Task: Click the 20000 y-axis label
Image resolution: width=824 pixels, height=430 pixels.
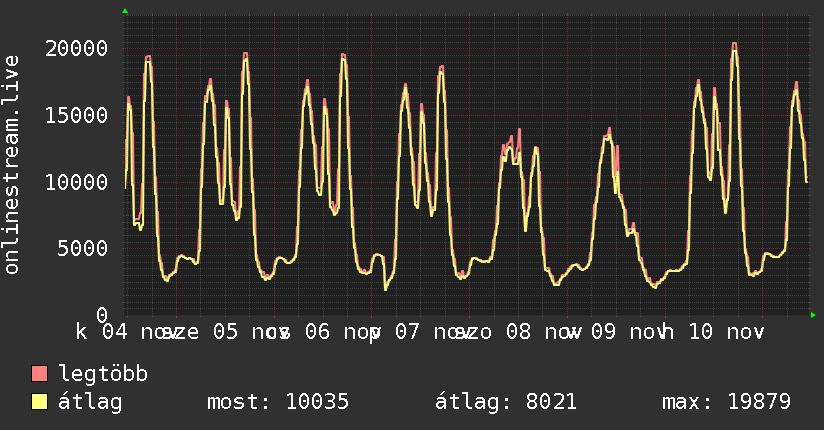Action: [x=77, y=49]
